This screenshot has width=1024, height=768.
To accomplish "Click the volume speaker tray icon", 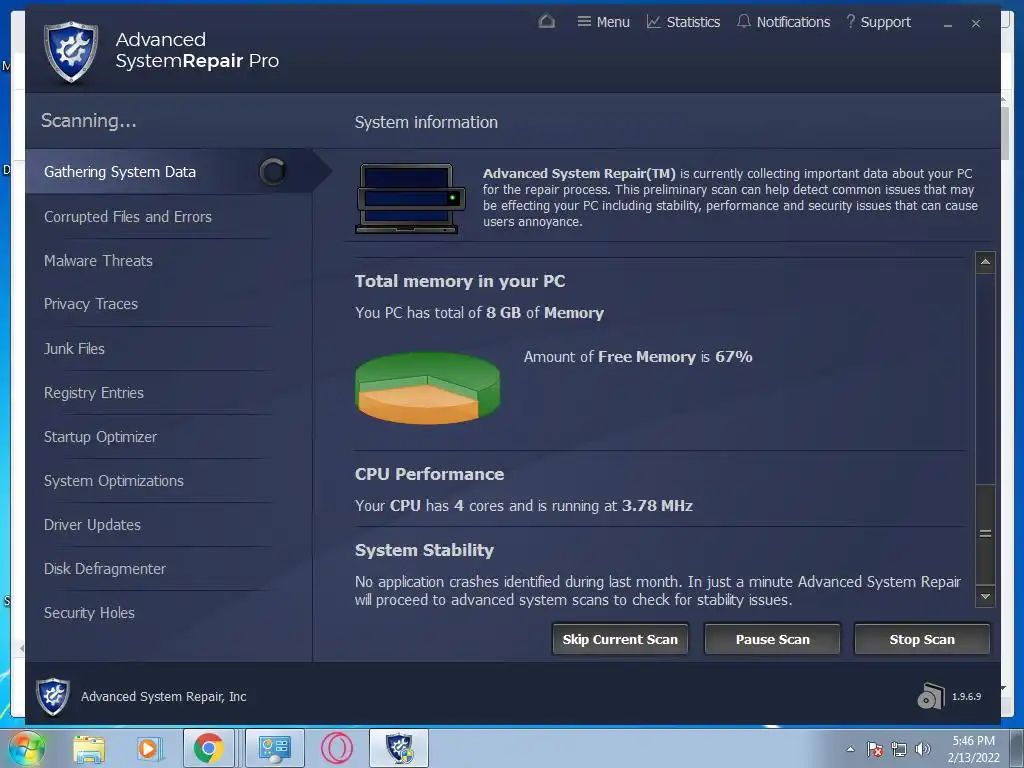I will [922, 749].
